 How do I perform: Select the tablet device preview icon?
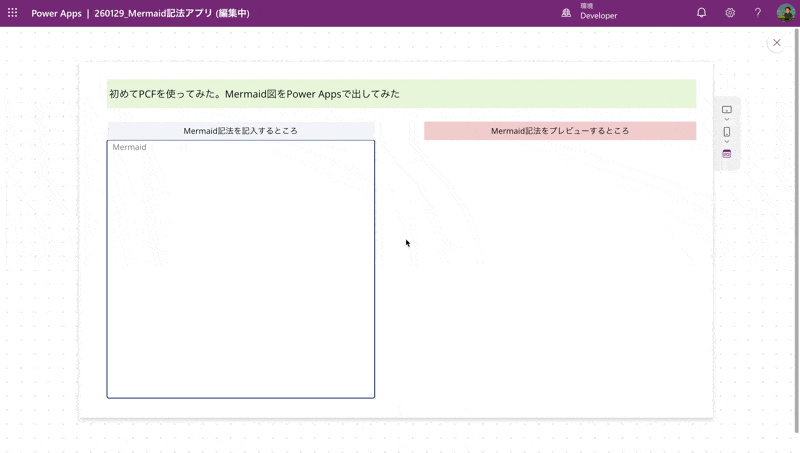pos(727,109)
